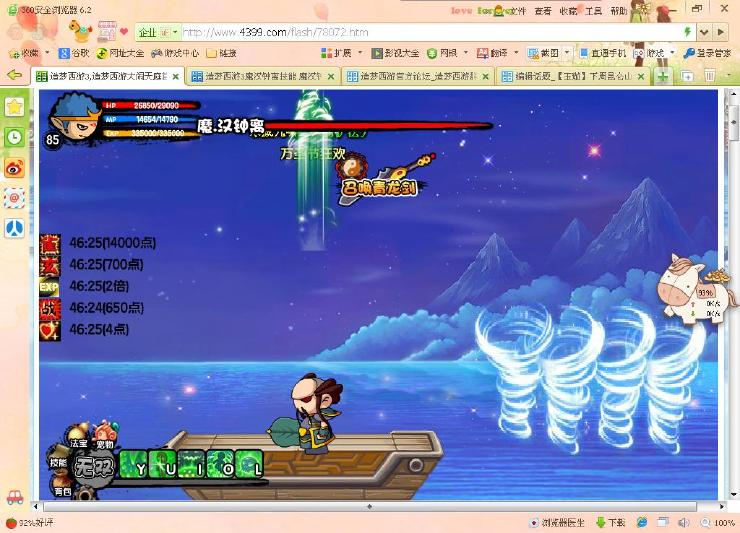Open the 企业 site-info dropdown in address bar
740x533 pixels.
tap(157, 33)
